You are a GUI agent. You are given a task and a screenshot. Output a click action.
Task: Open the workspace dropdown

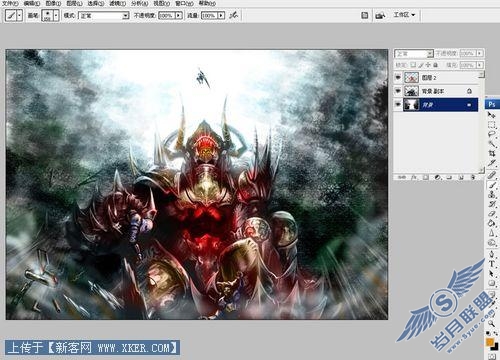(404, 15)
